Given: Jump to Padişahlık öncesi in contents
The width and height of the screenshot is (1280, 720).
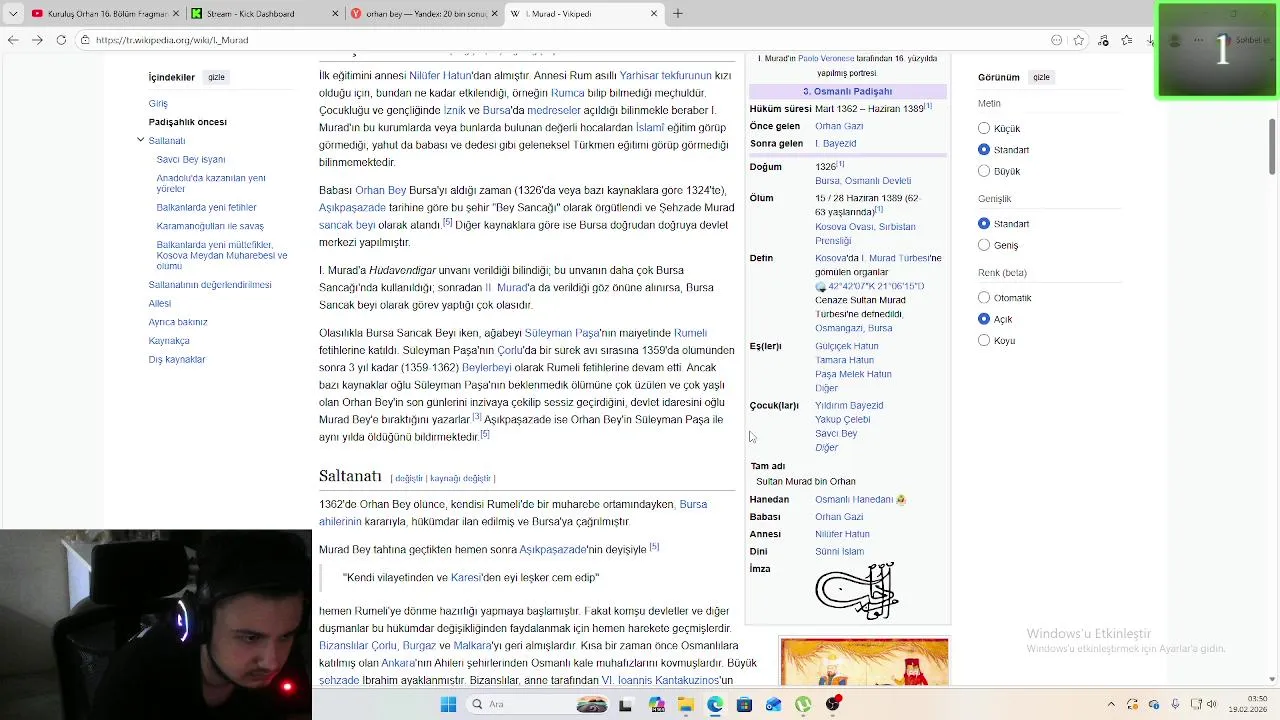Looking at the screenshot, I should 188,122.
